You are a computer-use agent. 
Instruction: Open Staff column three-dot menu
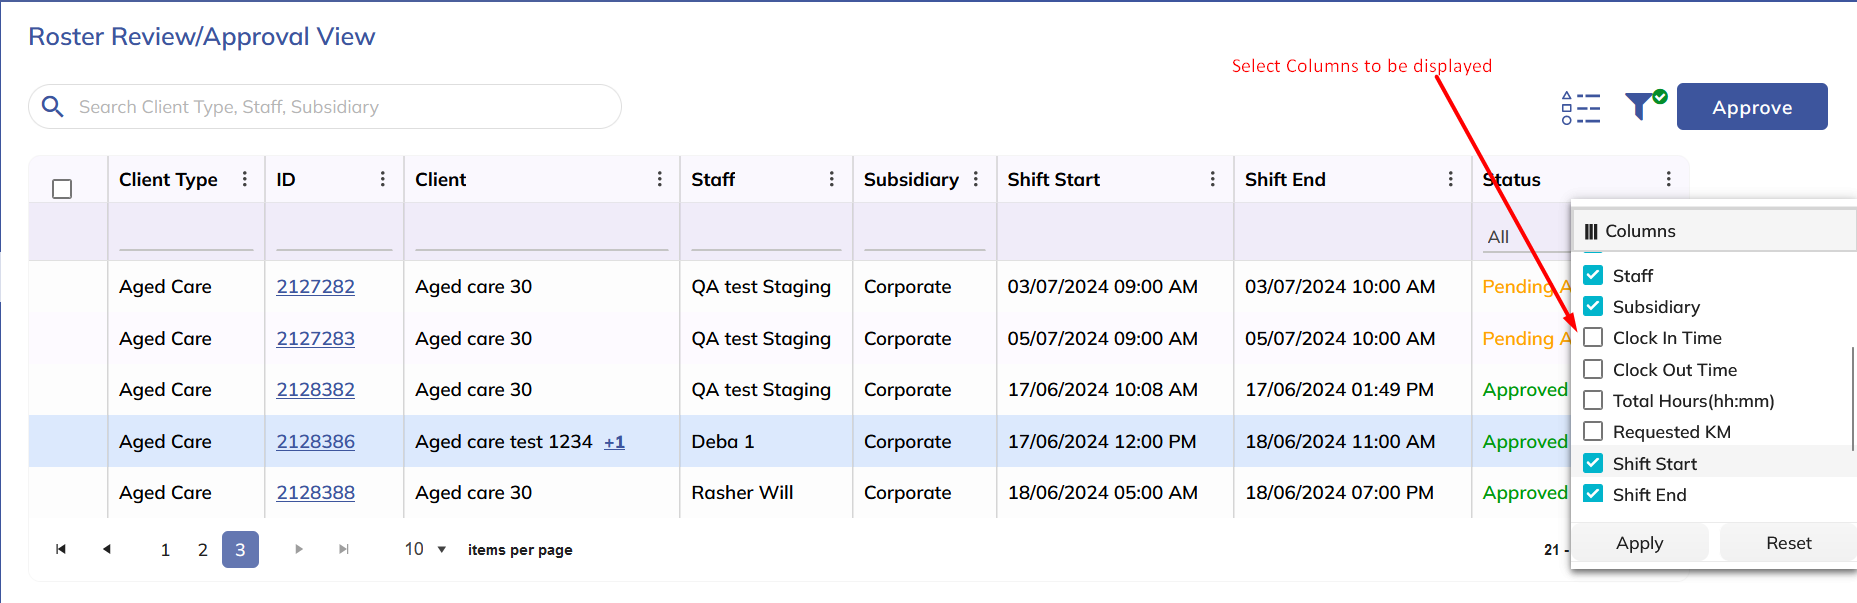click(x=831, y=179)
